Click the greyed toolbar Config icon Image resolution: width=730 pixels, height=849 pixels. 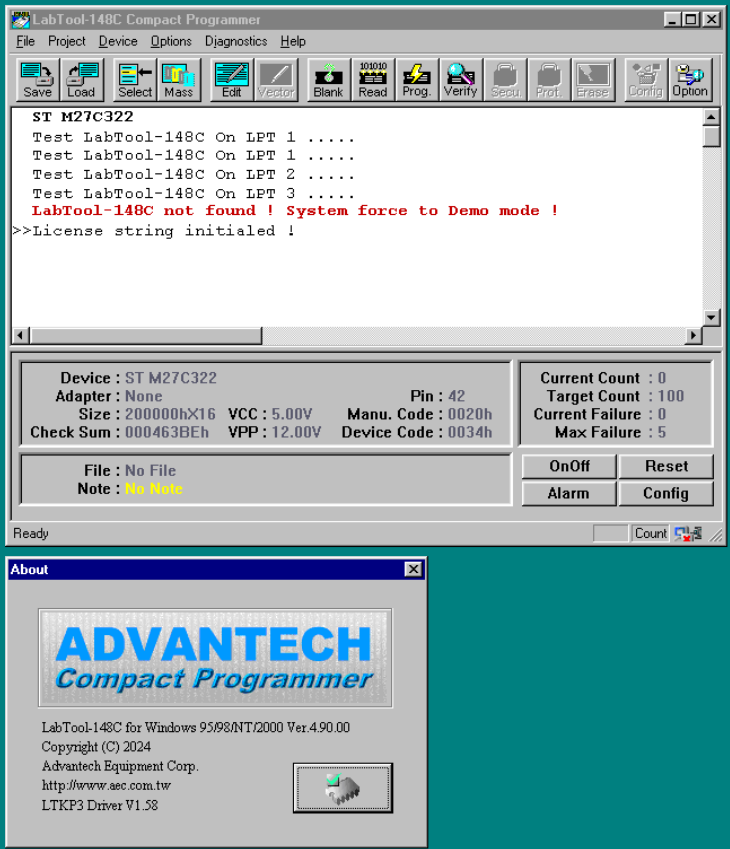tap(646, 80)
